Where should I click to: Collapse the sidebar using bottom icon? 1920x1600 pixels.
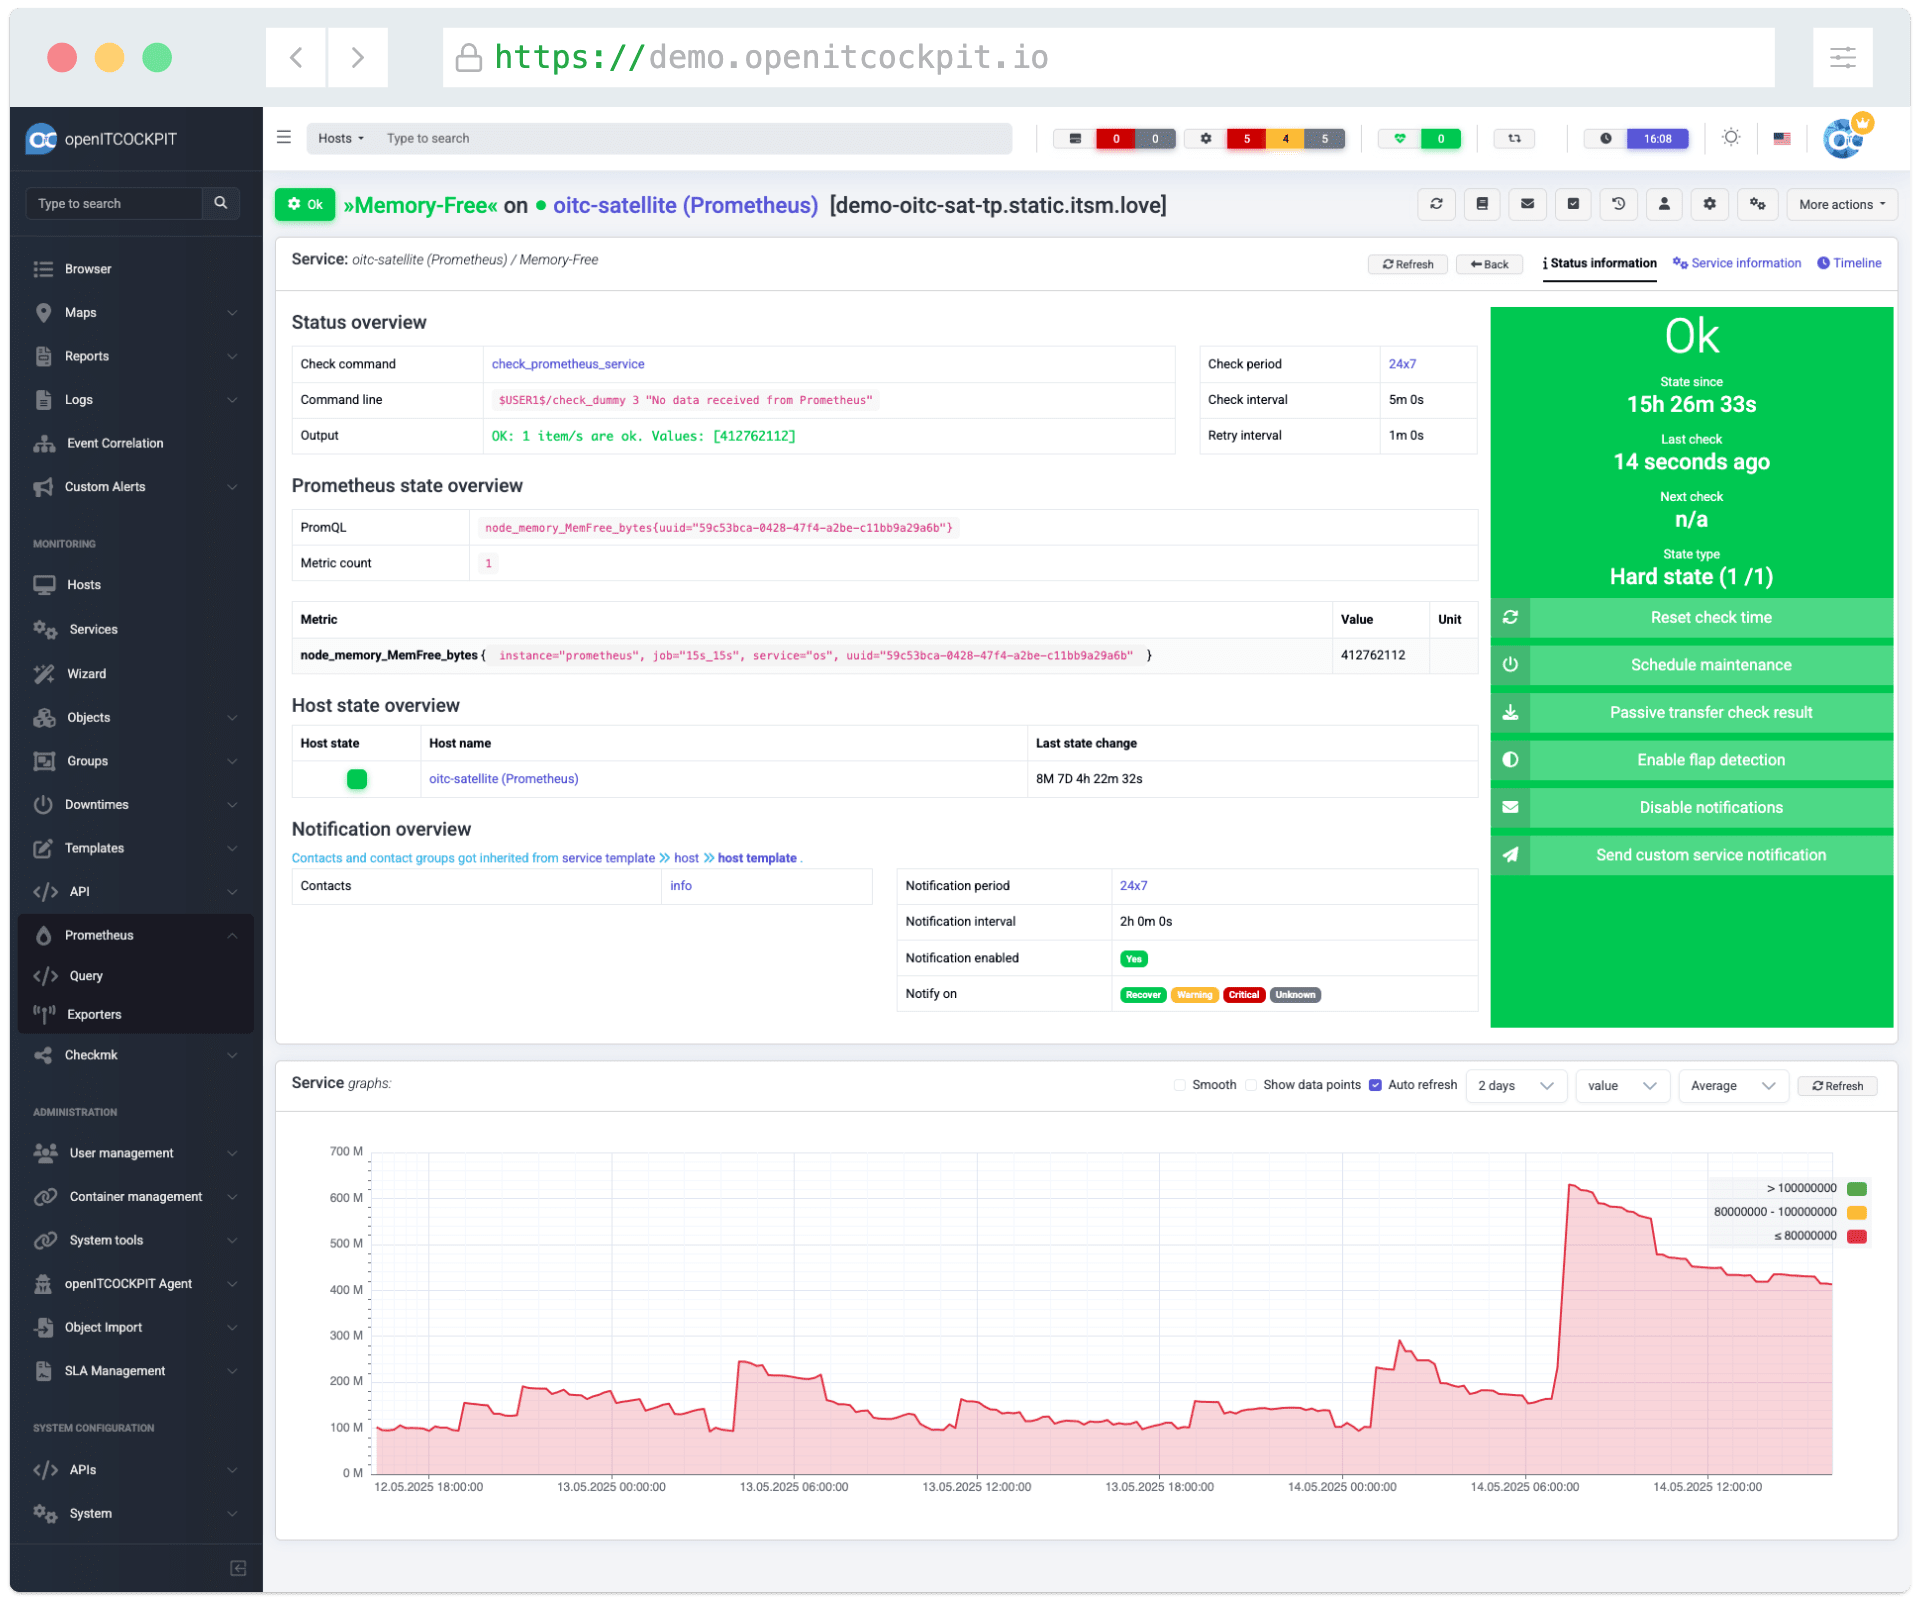[x=238, y=1567]
